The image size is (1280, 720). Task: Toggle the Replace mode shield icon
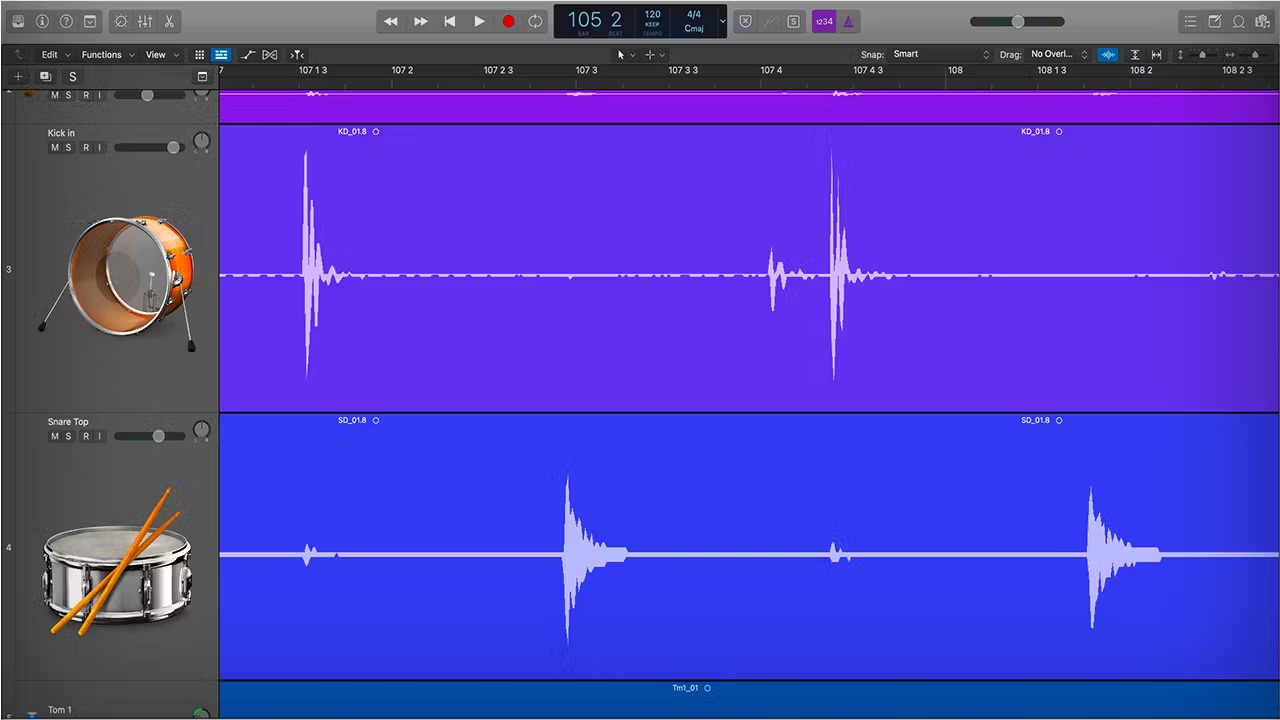745,21
